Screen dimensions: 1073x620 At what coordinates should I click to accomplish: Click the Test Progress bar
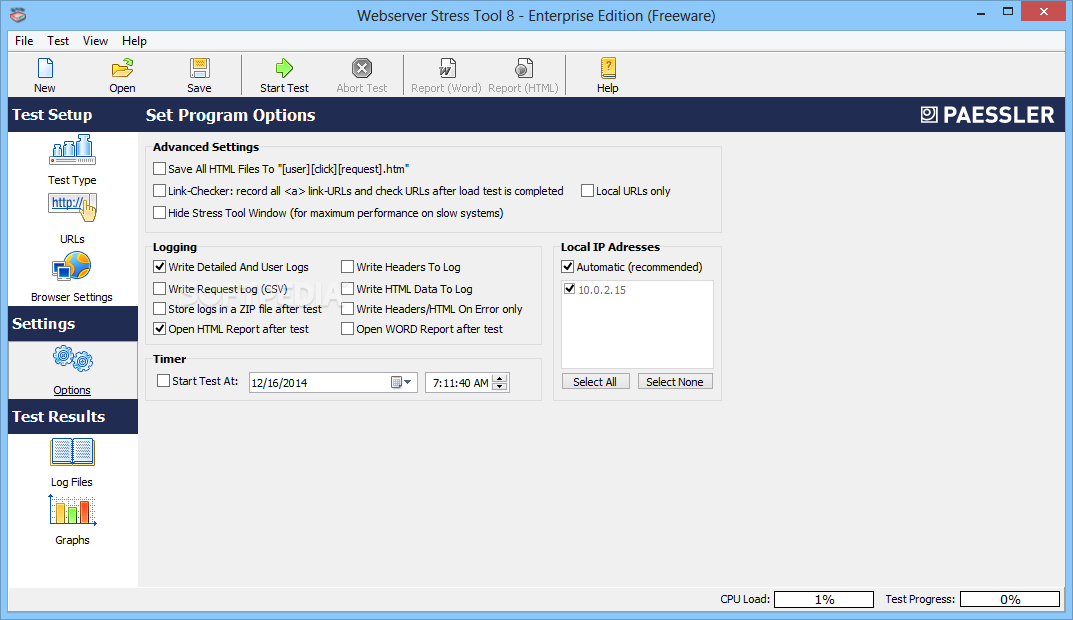click(1010, 599)
